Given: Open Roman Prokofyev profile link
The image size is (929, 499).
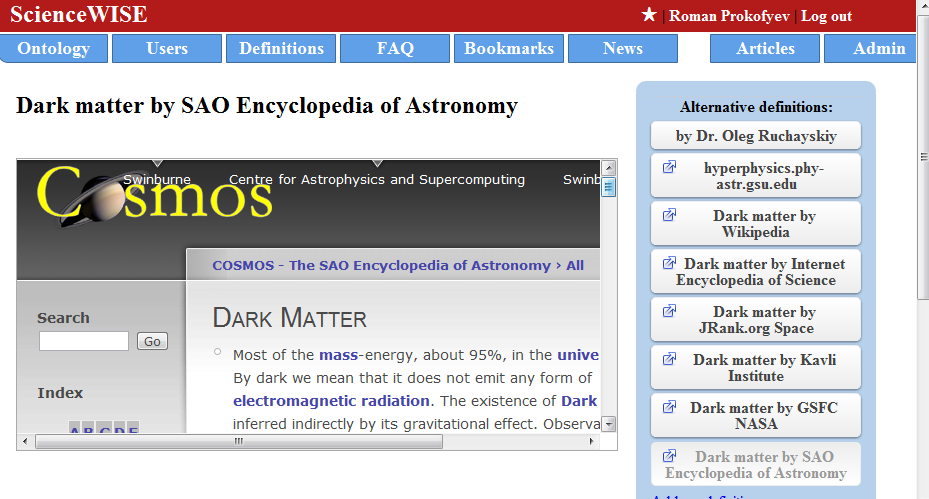Looking at the screenshot, I should pos(729,16).
